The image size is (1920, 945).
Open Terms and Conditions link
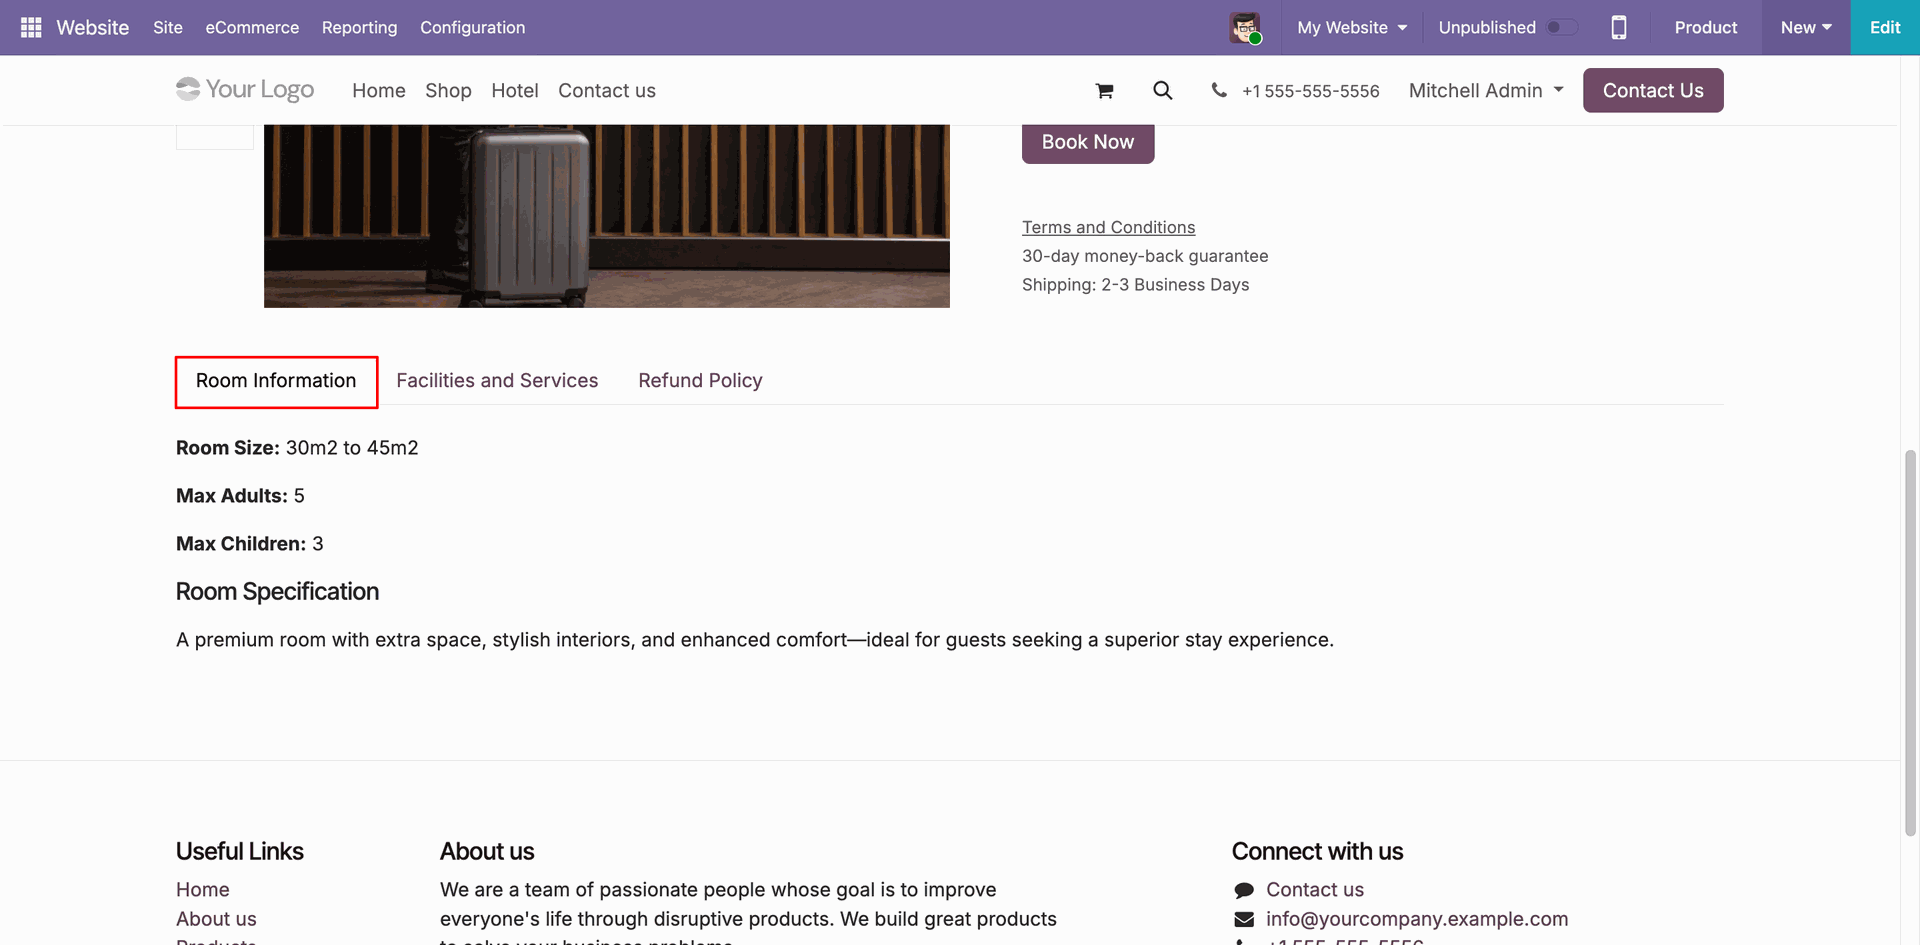click(1108, 227)
